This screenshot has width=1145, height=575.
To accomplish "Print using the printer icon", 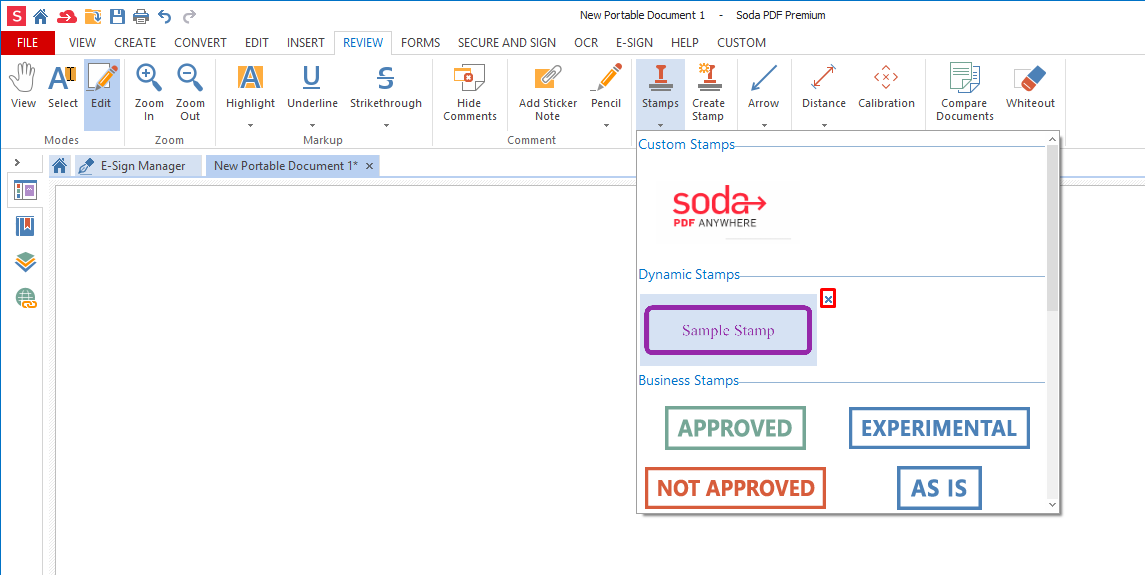I will point(141,15).
